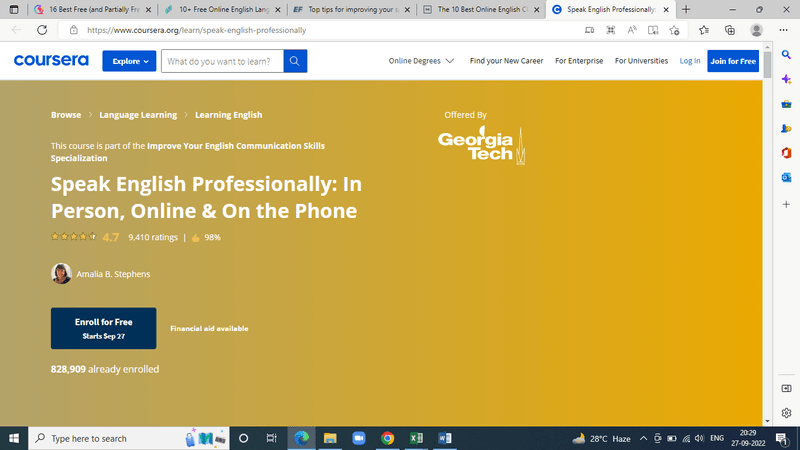The width and height of the screenshot is (800, 450).
Task: Close the Speak English Professionally tab
Action: pos(666,9)
